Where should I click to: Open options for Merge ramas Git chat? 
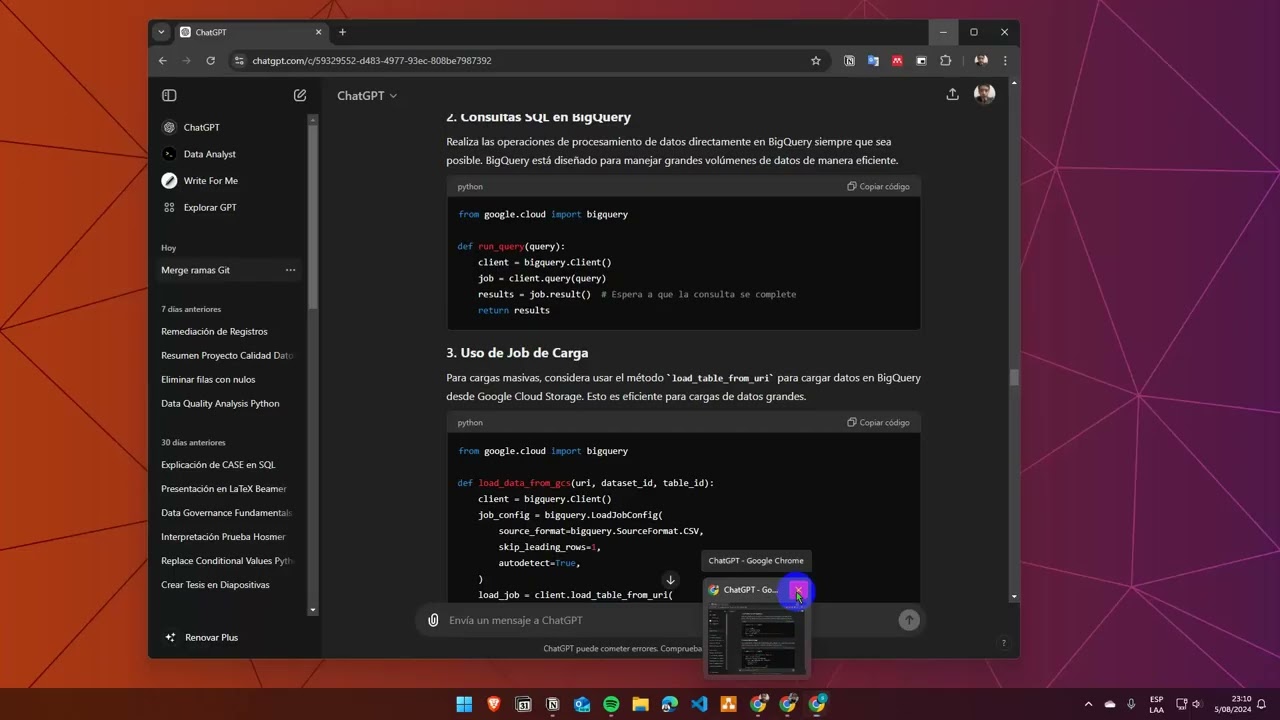pos(290,270)
